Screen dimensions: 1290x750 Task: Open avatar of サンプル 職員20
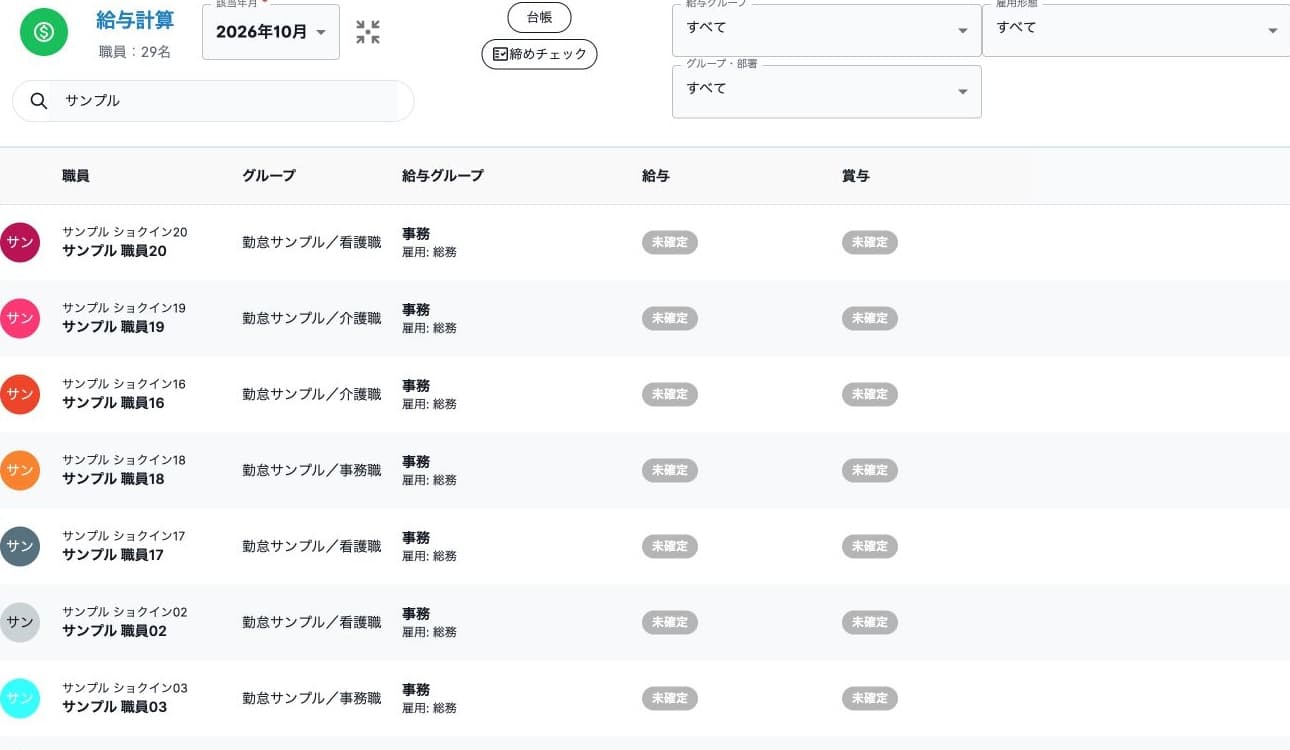tap(20, 242)
